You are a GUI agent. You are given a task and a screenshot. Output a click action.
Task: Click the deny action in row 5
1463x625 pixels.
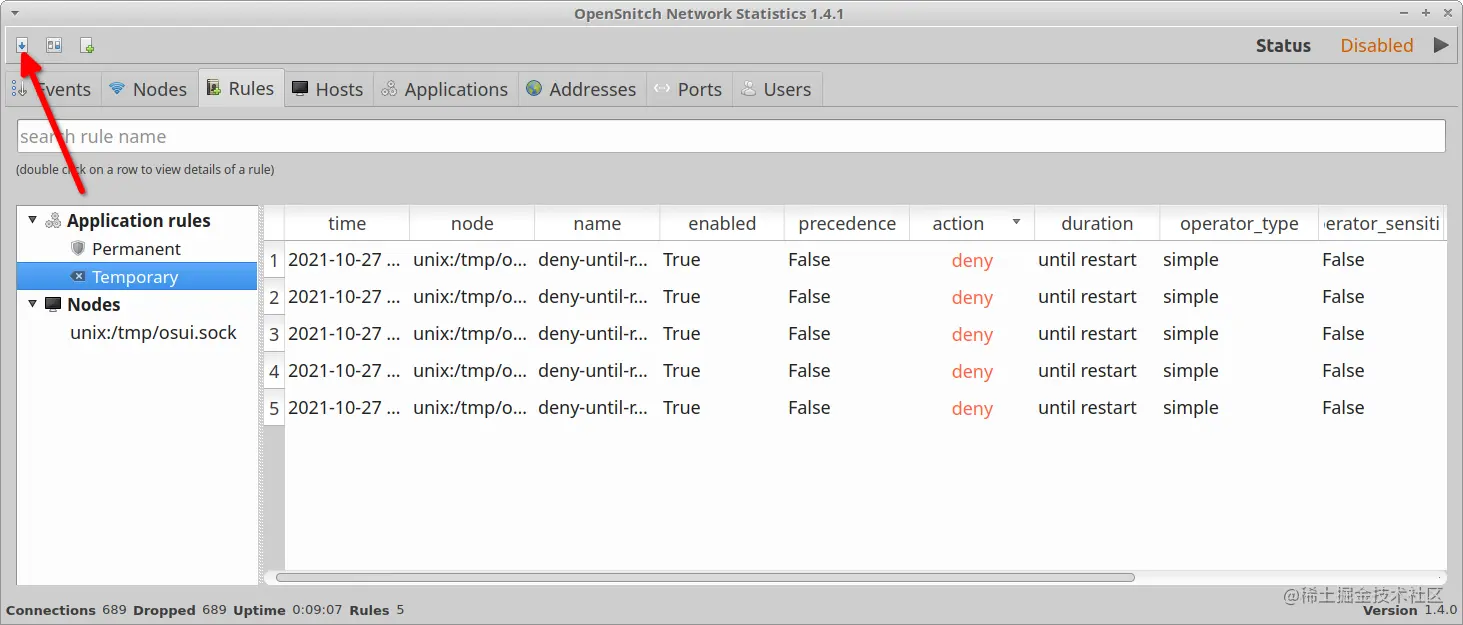[x=972, y=408]
